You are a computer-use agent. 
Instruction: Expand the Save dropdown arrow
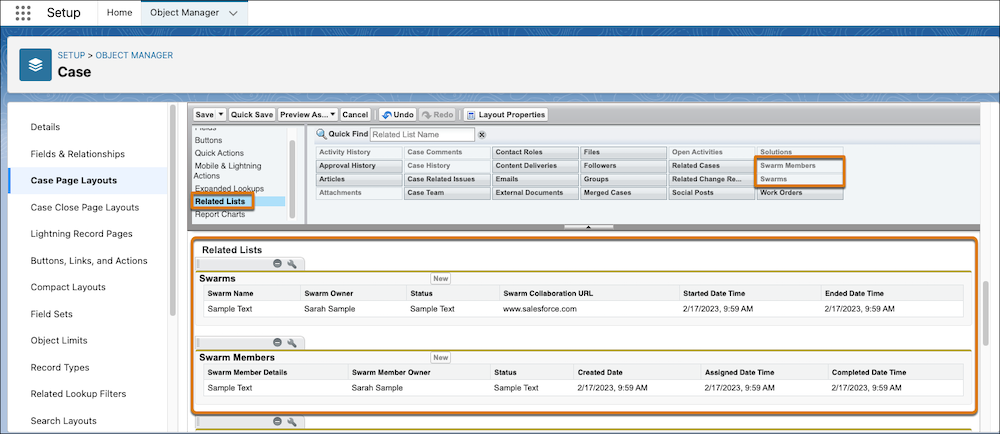click(x=220, y=115)
